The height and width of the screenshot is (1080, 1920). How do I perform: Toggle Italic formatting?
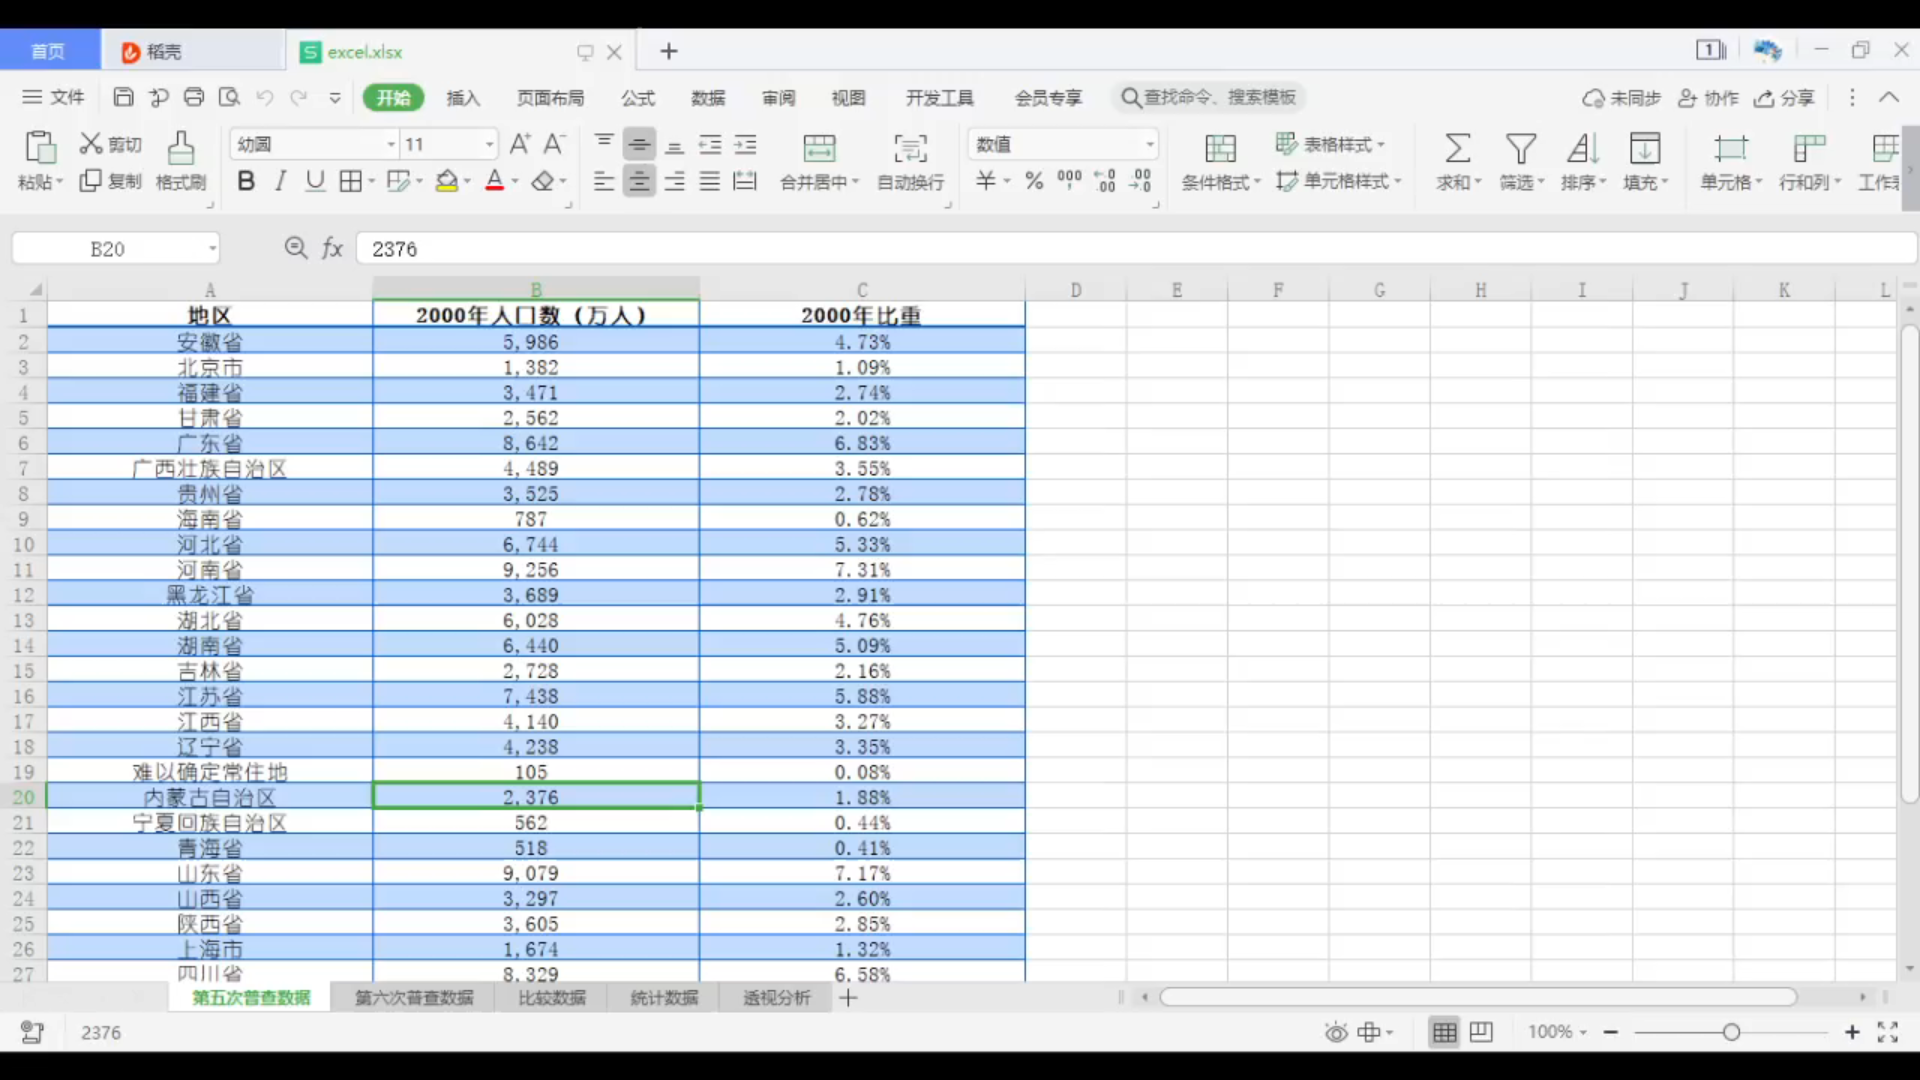(x=281, y=181)
